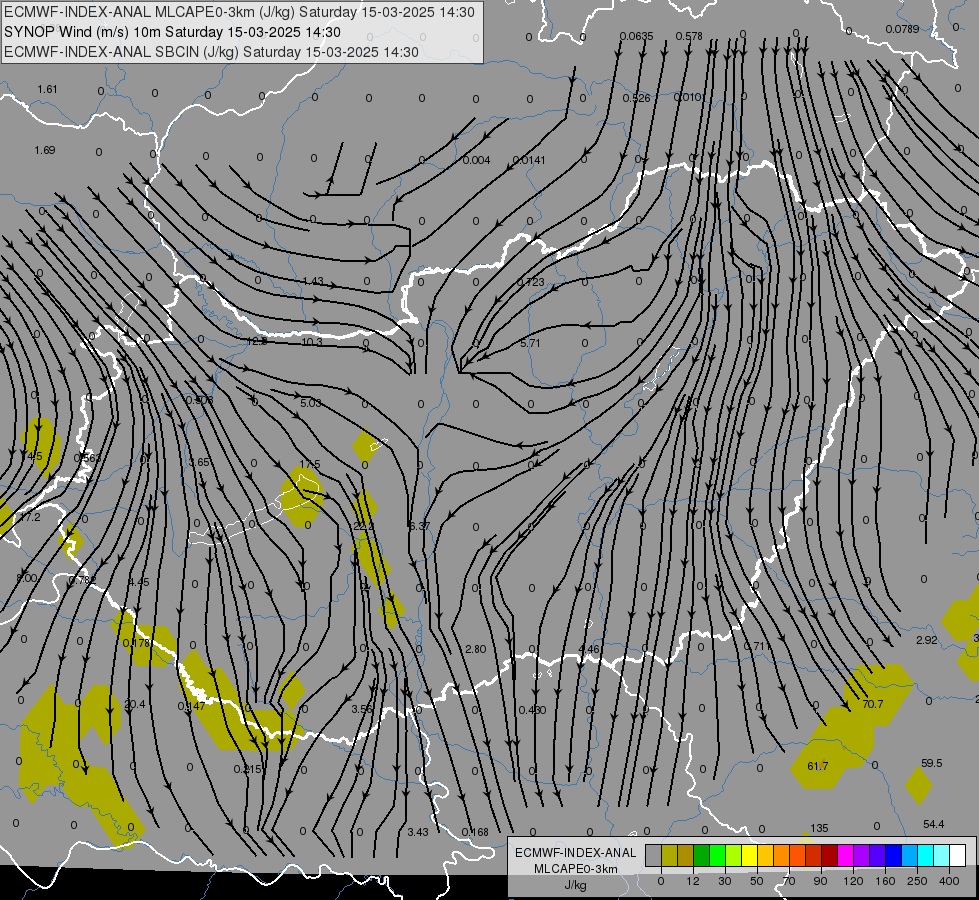Image resolution: width=979 pixels, height=900 pixels.
Task: Click the magenta legend swatch
Action: coord(845,856)
